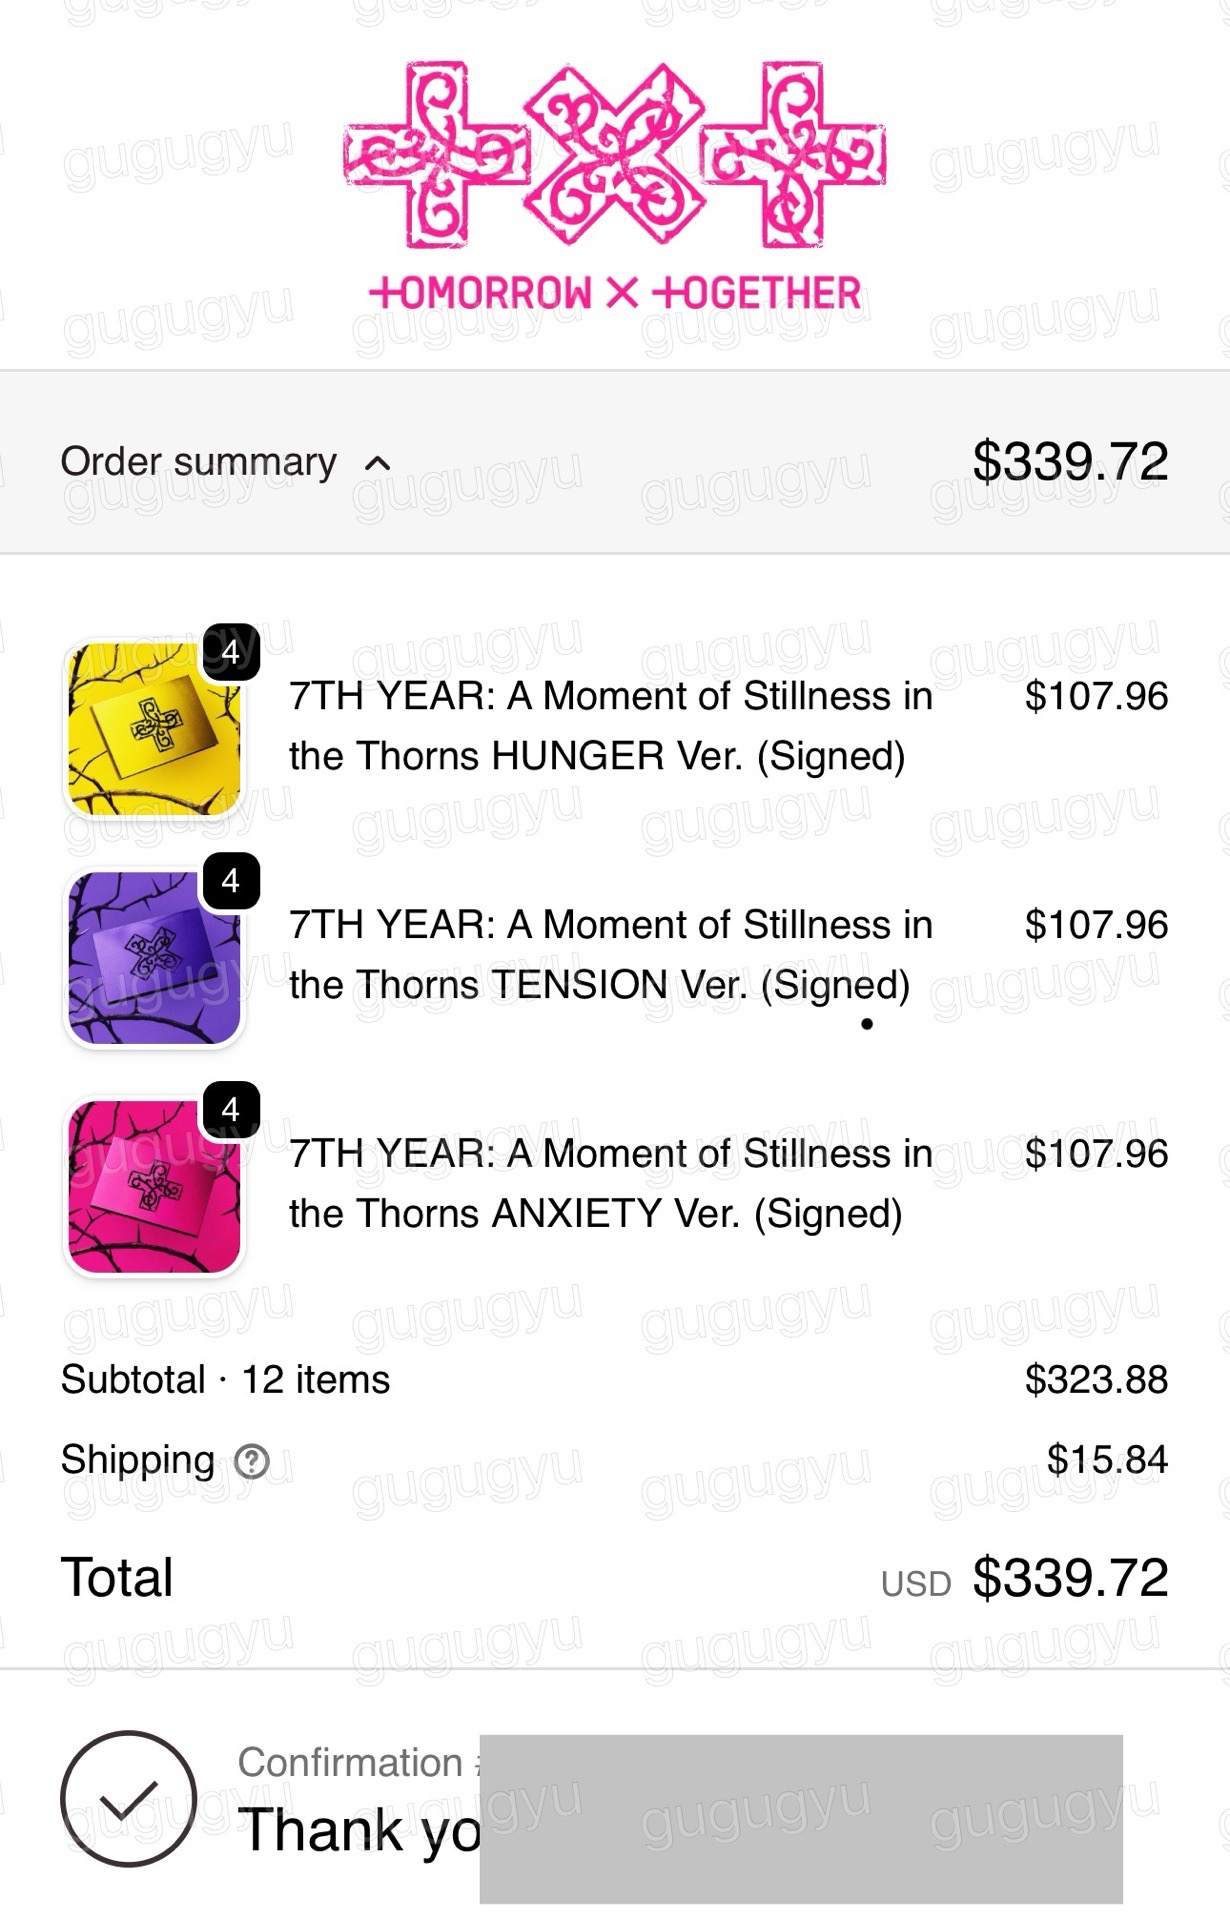Click the Shipping help question mark icon
This screenshot has width=1230, height=1919.
252,1462
